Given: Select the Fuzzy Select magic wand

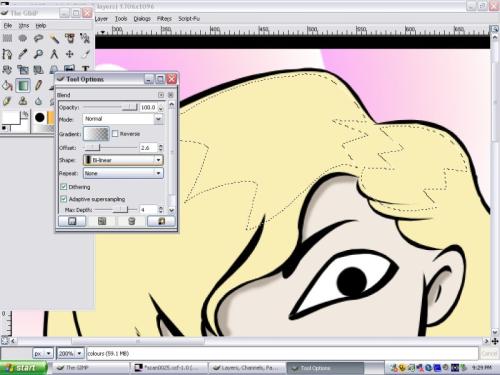Looking at the screenshot, I should click(54, 38).
